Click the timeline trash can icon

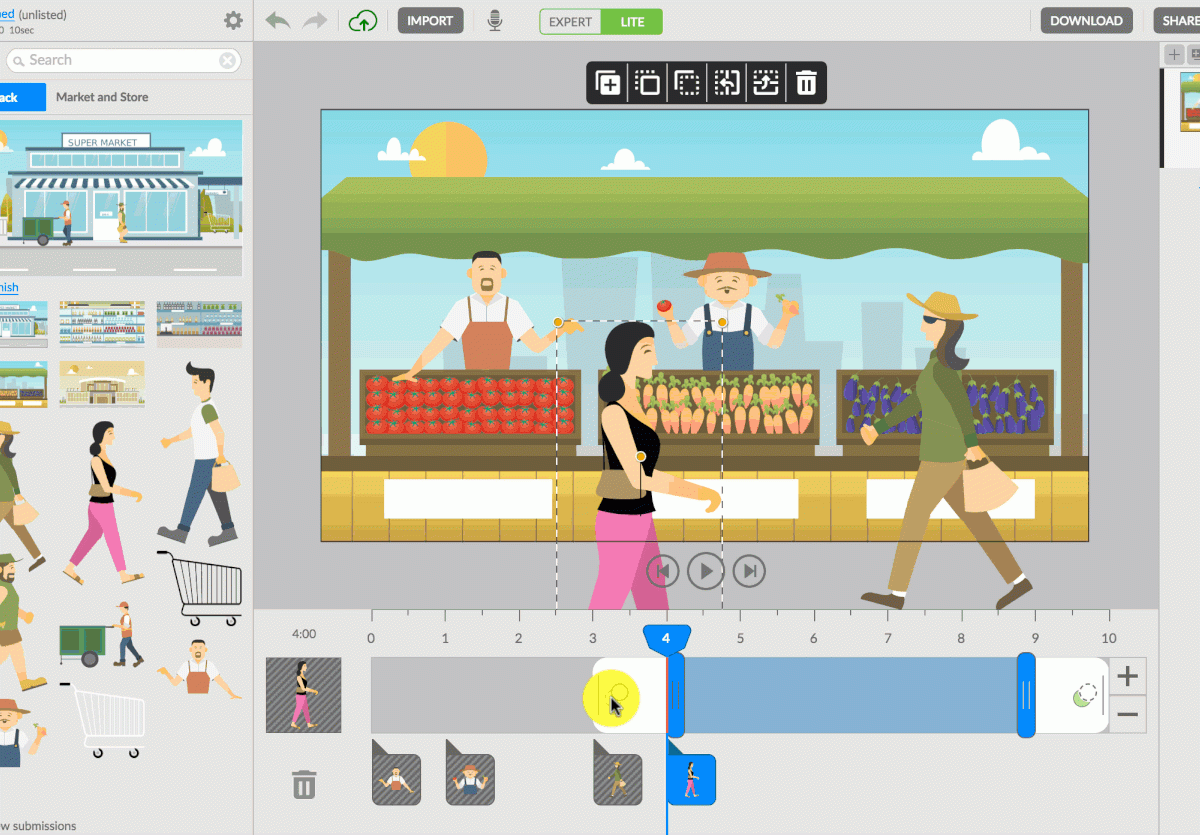point(304,784)
